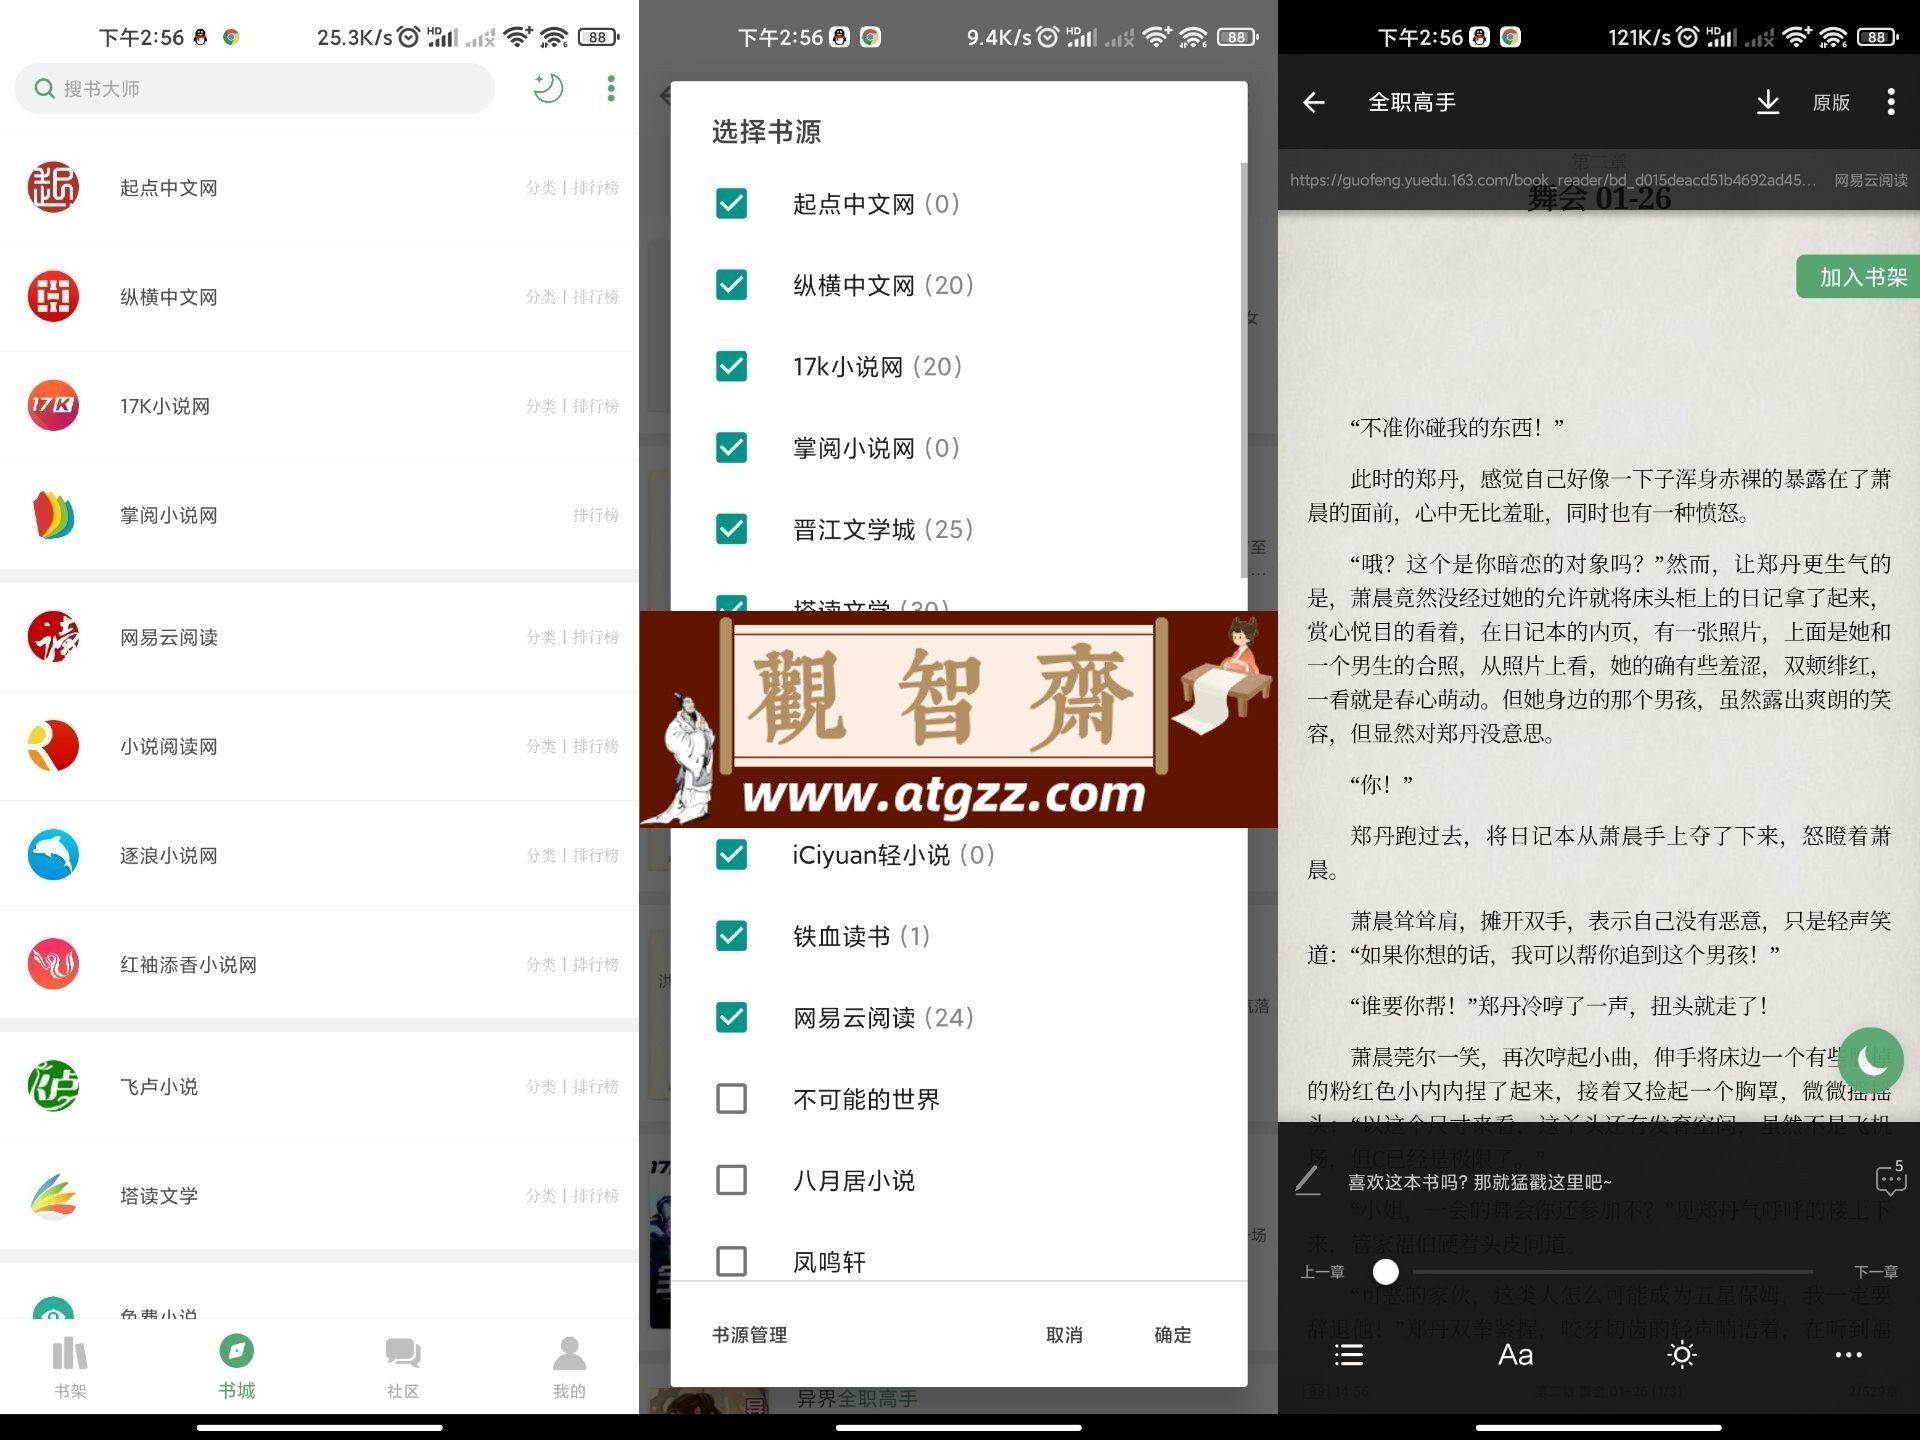
Task: Tap green 加入书架 button in reader
Action: [x=1860, y=277]
